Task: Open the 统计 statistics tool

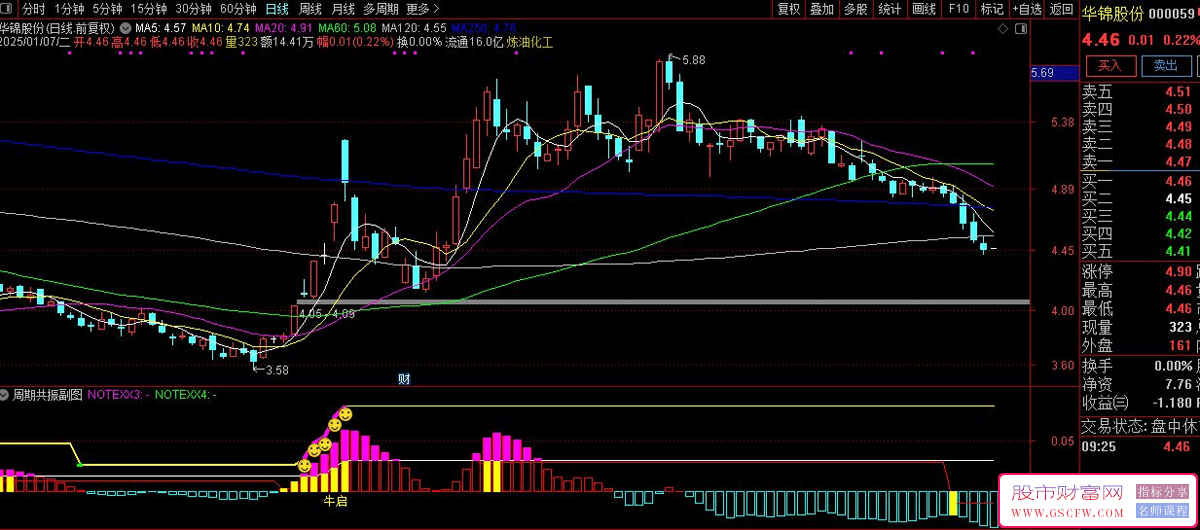Action: tap(889, 9)
